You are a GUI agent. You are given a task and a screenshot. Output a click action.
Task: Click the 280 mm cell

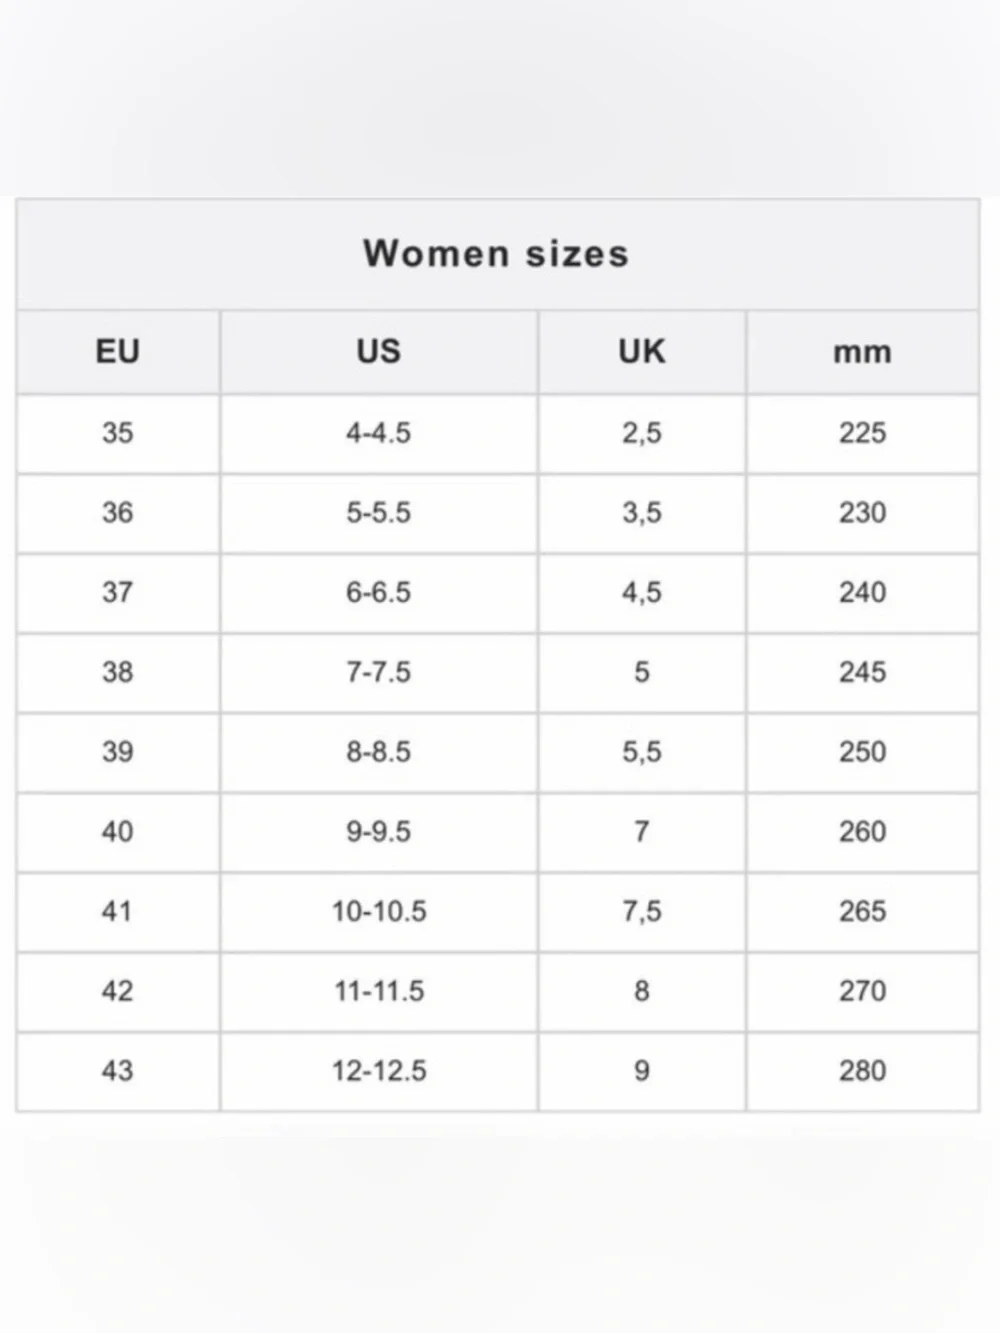coord(862,1071)
